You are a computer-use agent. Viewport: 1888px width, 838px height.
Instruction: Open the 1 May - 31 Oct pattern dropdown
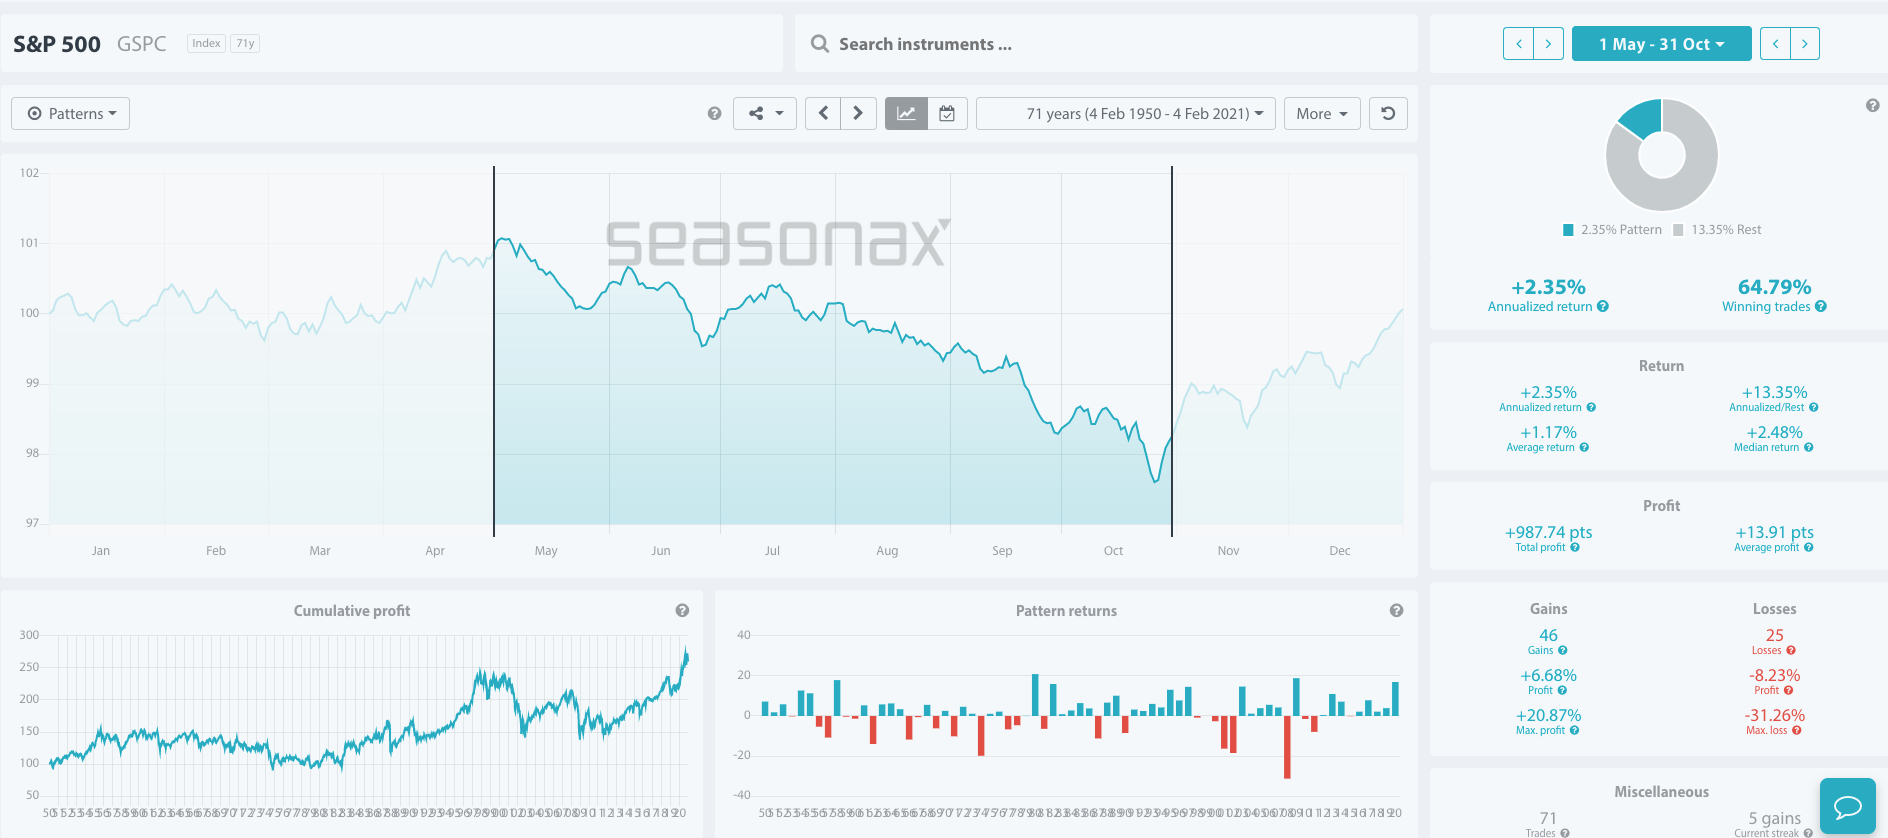pos(1661,43)
